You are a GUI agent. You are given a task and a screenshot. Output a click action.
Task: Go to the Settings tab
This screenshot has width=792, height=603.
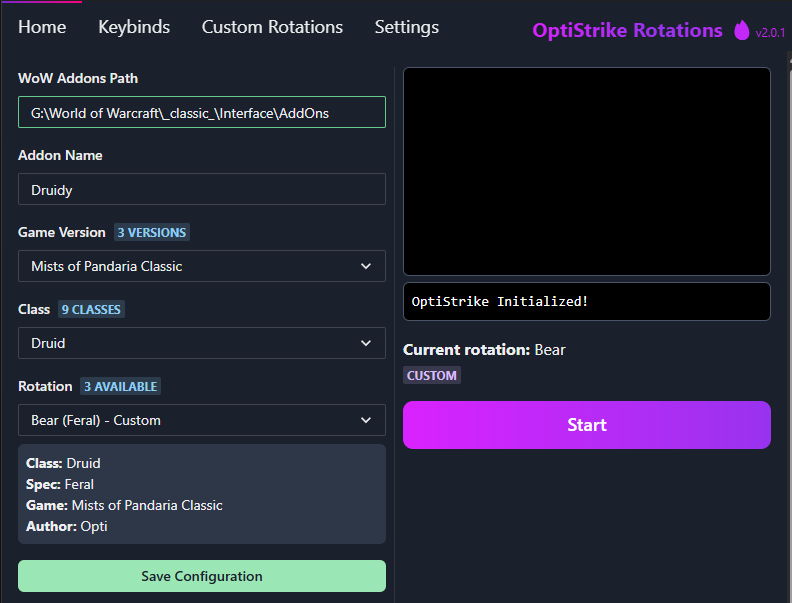(x=407, y=27)
